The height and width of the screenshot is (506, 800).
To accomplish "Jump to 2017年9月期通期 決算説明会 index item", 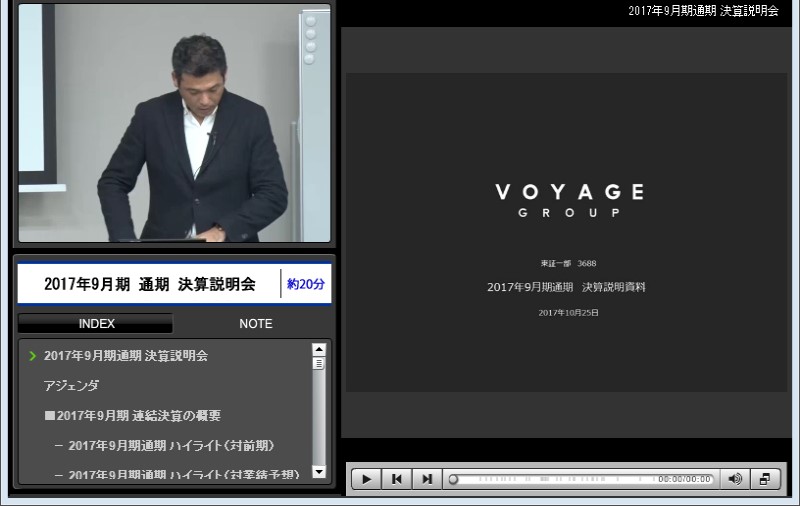I will (x=125, y=355).
